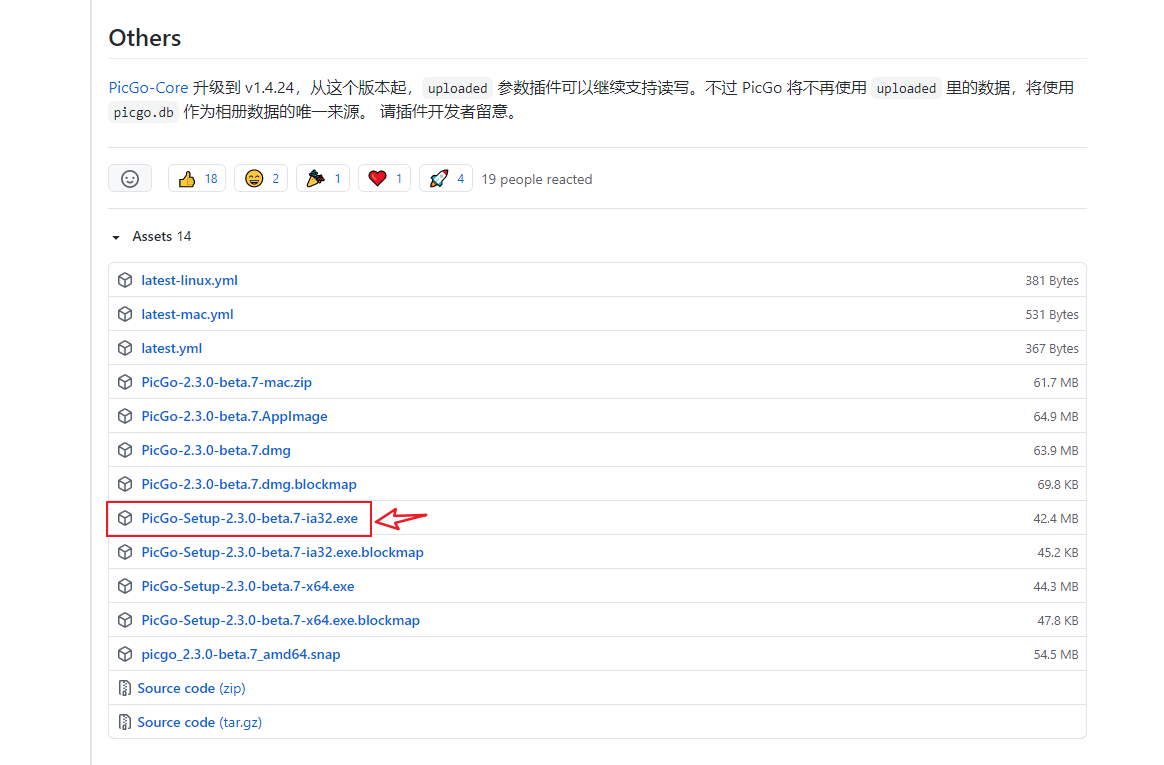Download PicGo-2.3.0-beta.7.dmg
This screenshot has height=765, width=1164.
coord(216,450)
